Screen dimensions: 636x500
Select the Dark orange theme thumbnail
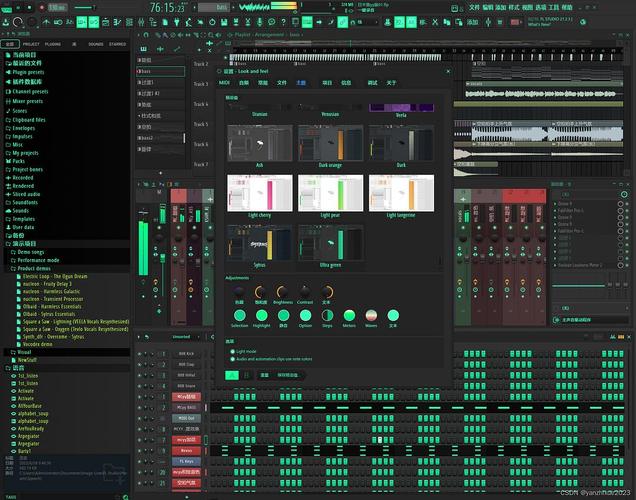click(330, 143)
